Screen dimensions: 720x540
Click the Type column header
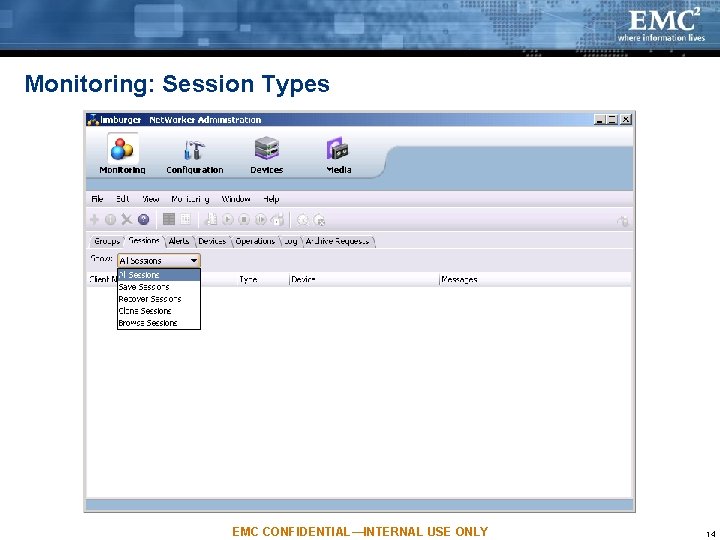[x=263, y=280]
